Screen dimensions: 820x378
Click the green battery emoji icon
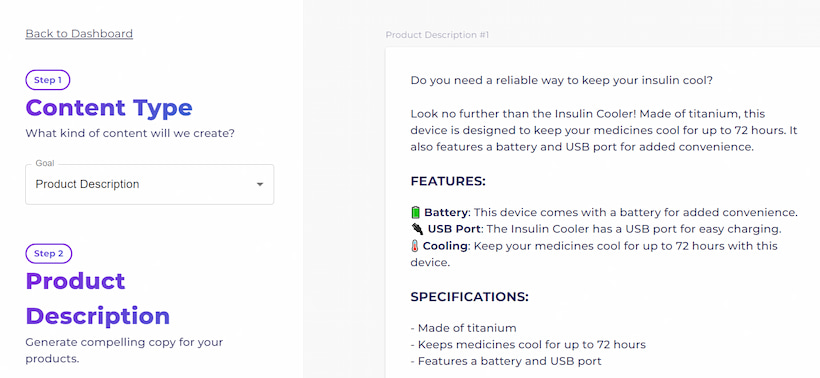[415, 212]
